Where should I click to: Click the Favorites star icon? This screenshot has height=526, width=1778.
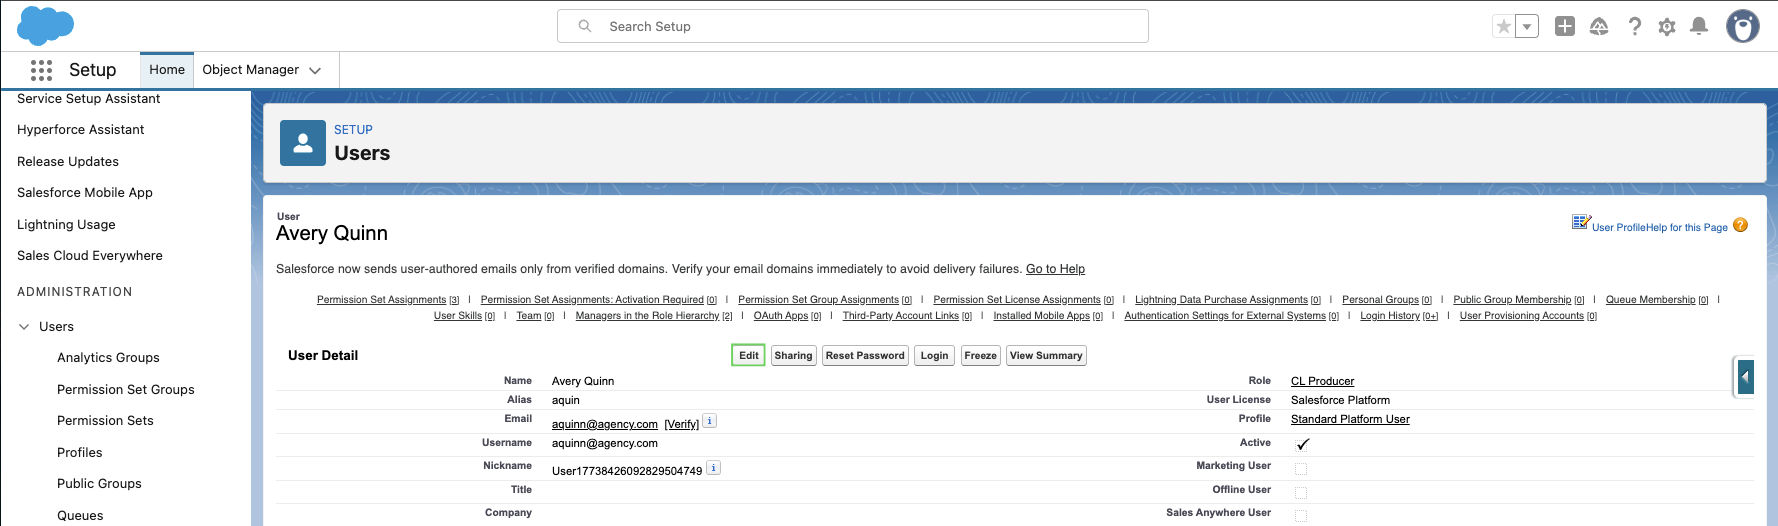(x=1503, y=26)
